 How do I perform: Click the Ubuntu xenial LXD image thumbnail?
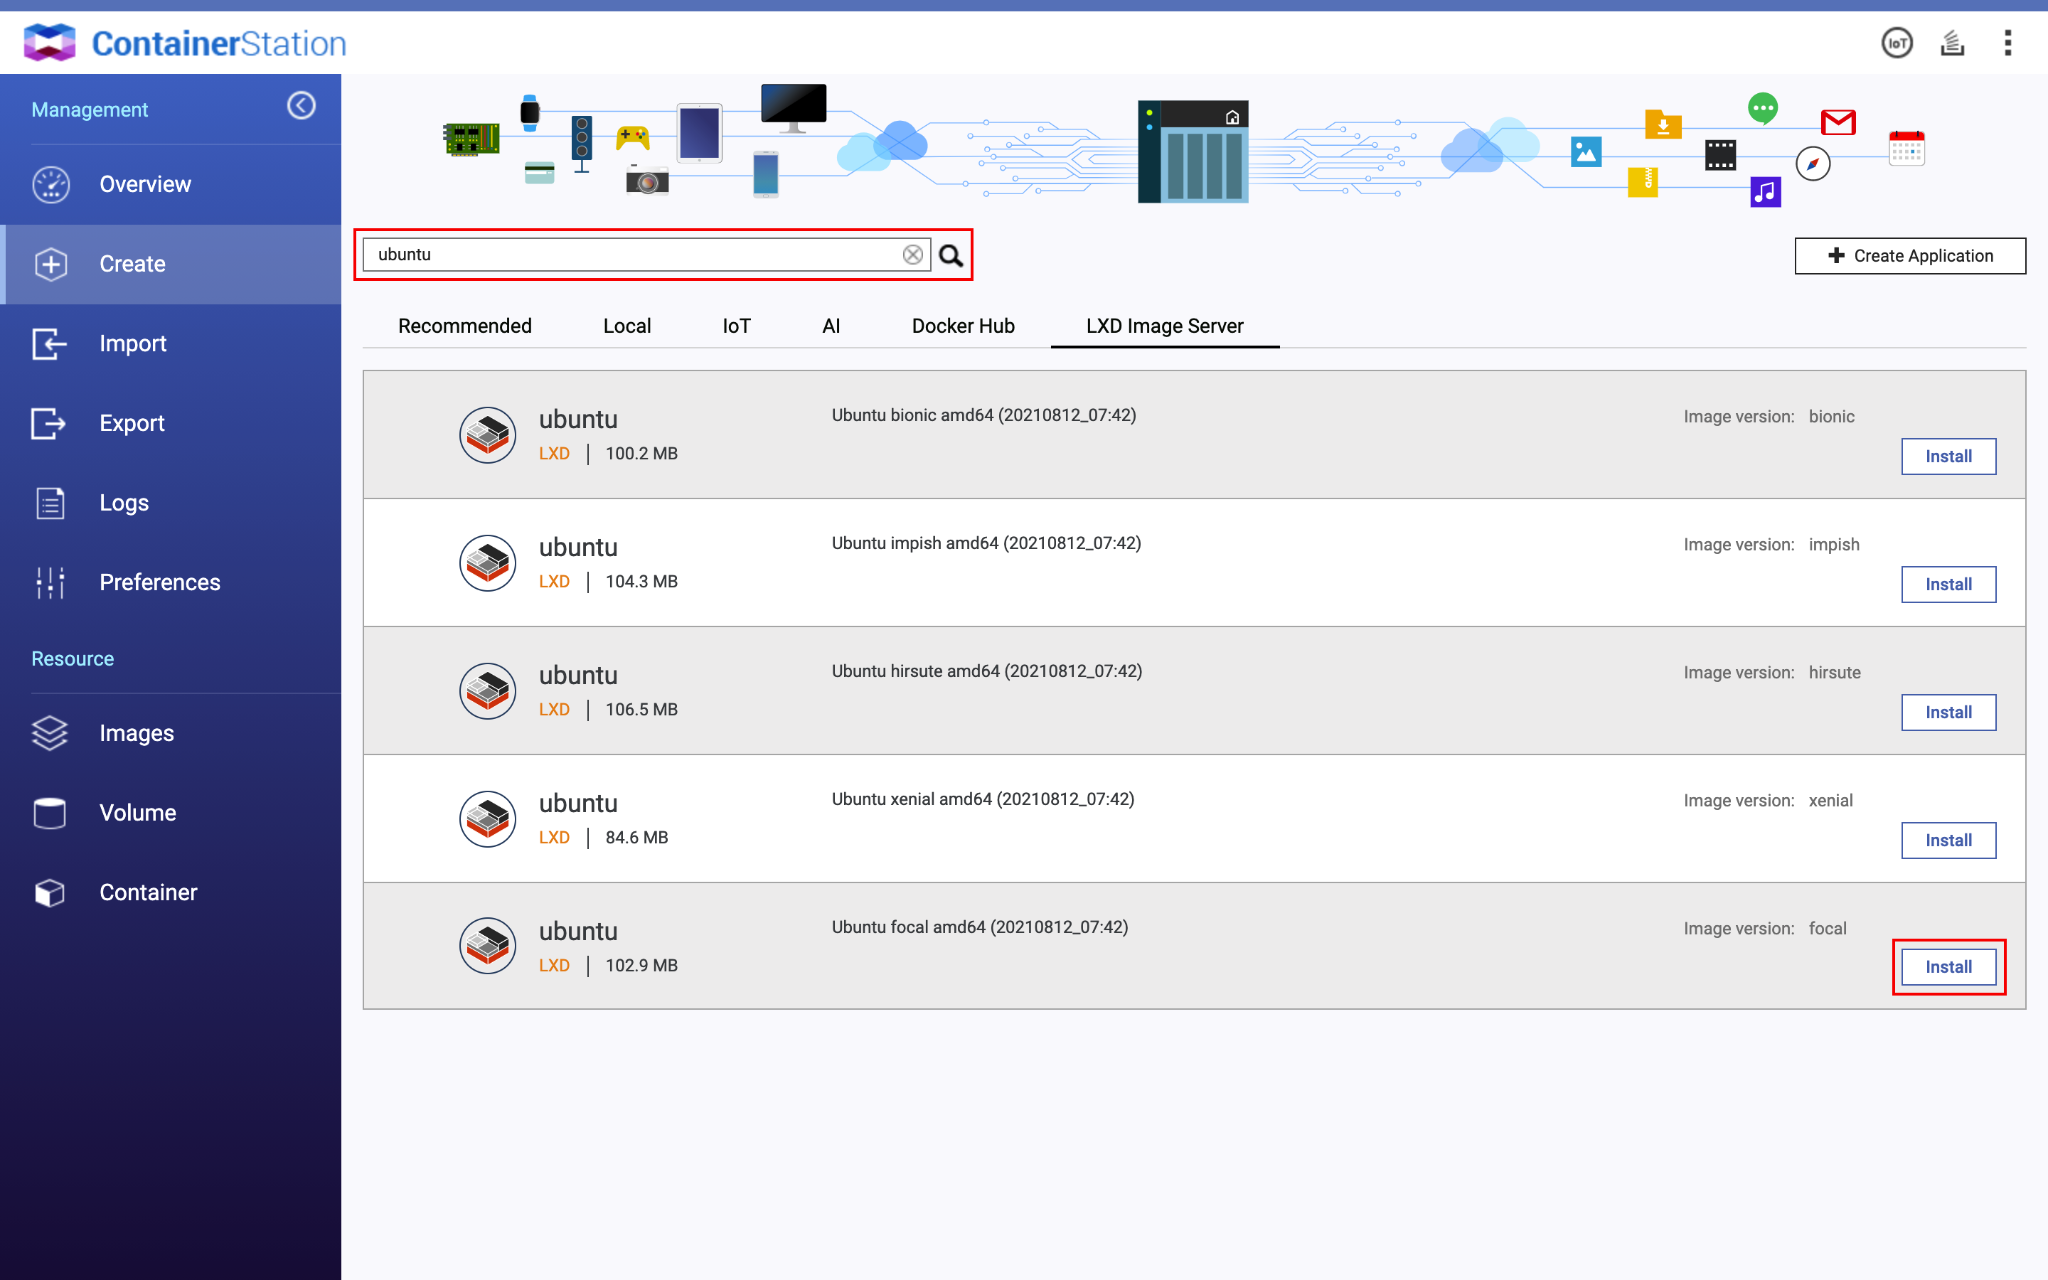(x=487, y=819)
